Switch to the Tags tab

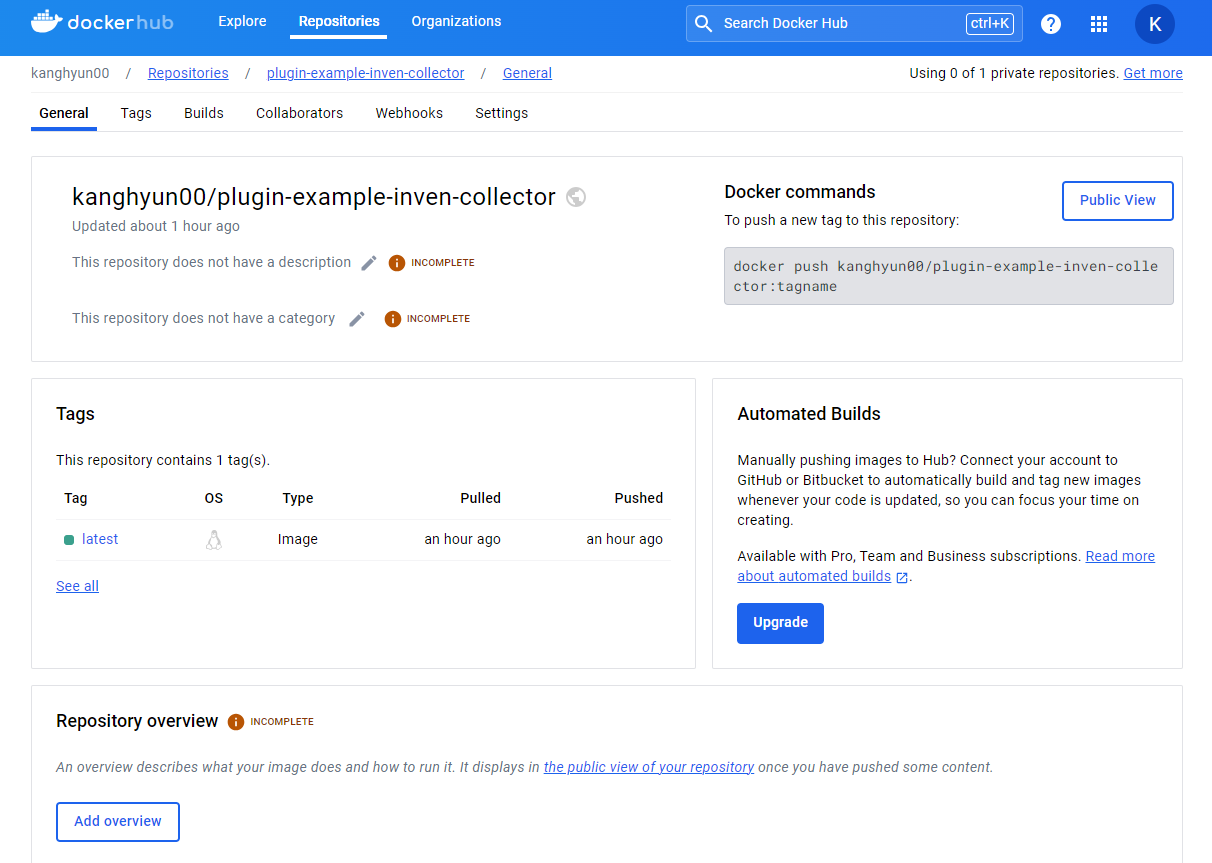coord(136,113)
